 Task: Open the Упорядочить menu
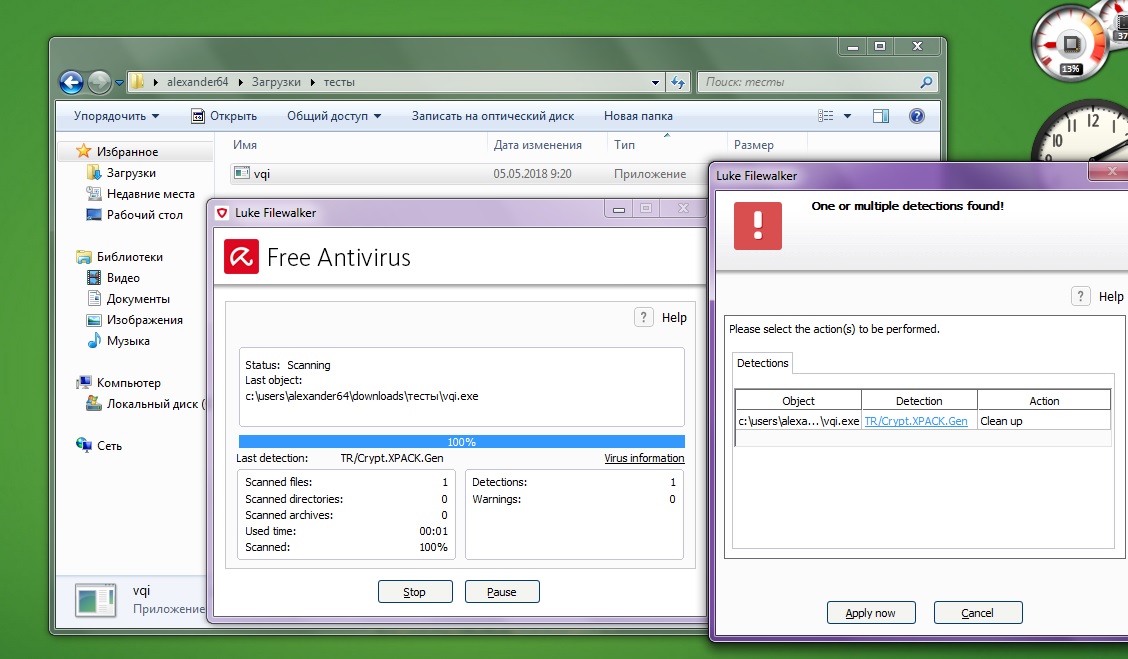tap(116, 116)
